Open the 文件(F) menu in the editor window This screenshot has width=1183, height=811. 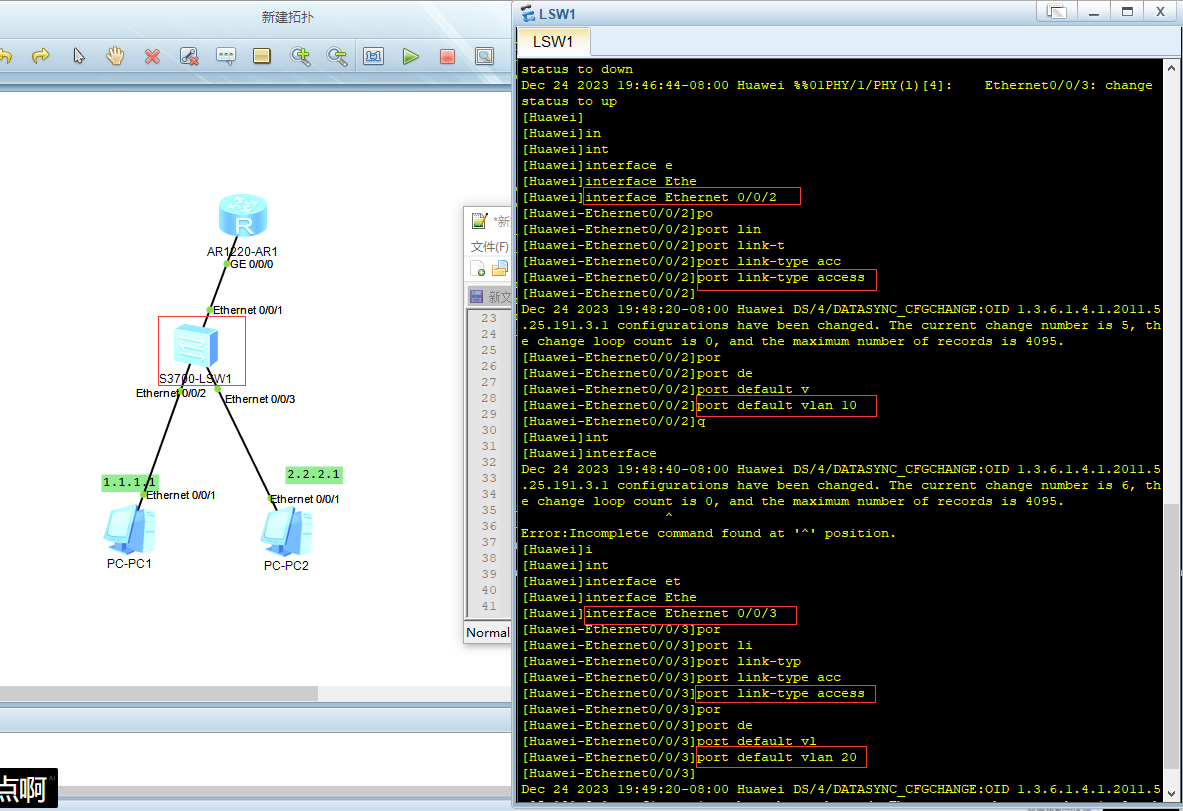pos(489,247)
